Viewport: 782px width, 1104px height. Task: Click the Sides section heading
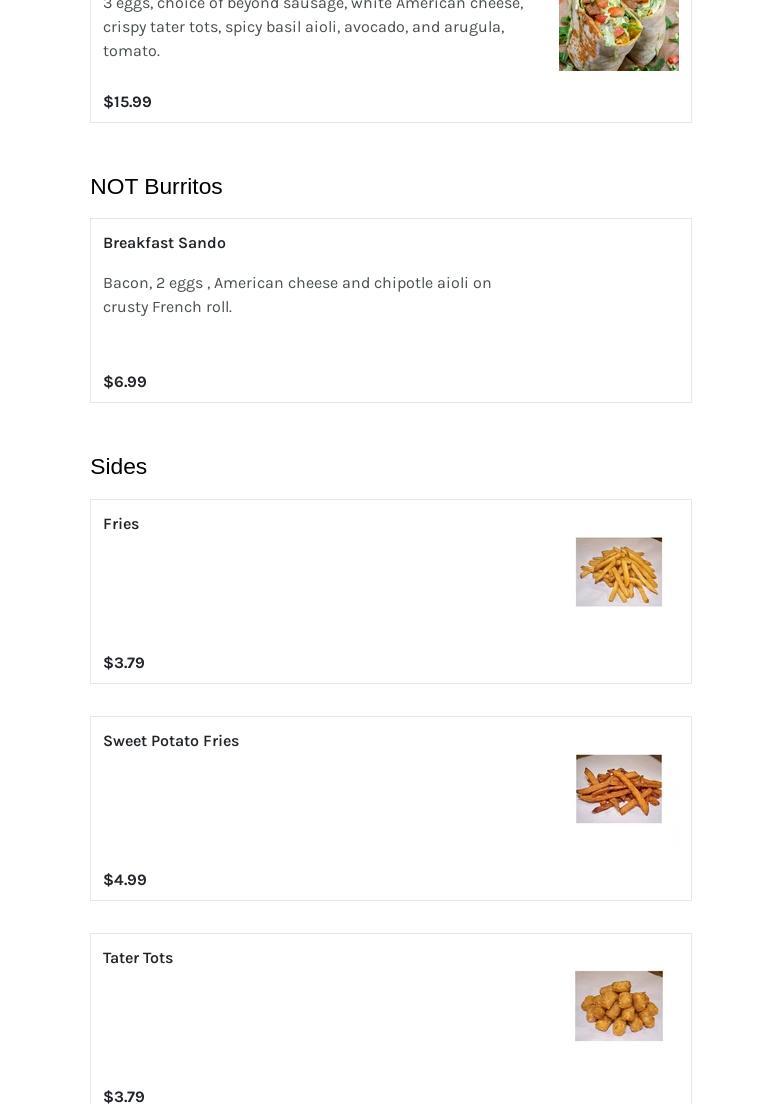pos(118,467)
